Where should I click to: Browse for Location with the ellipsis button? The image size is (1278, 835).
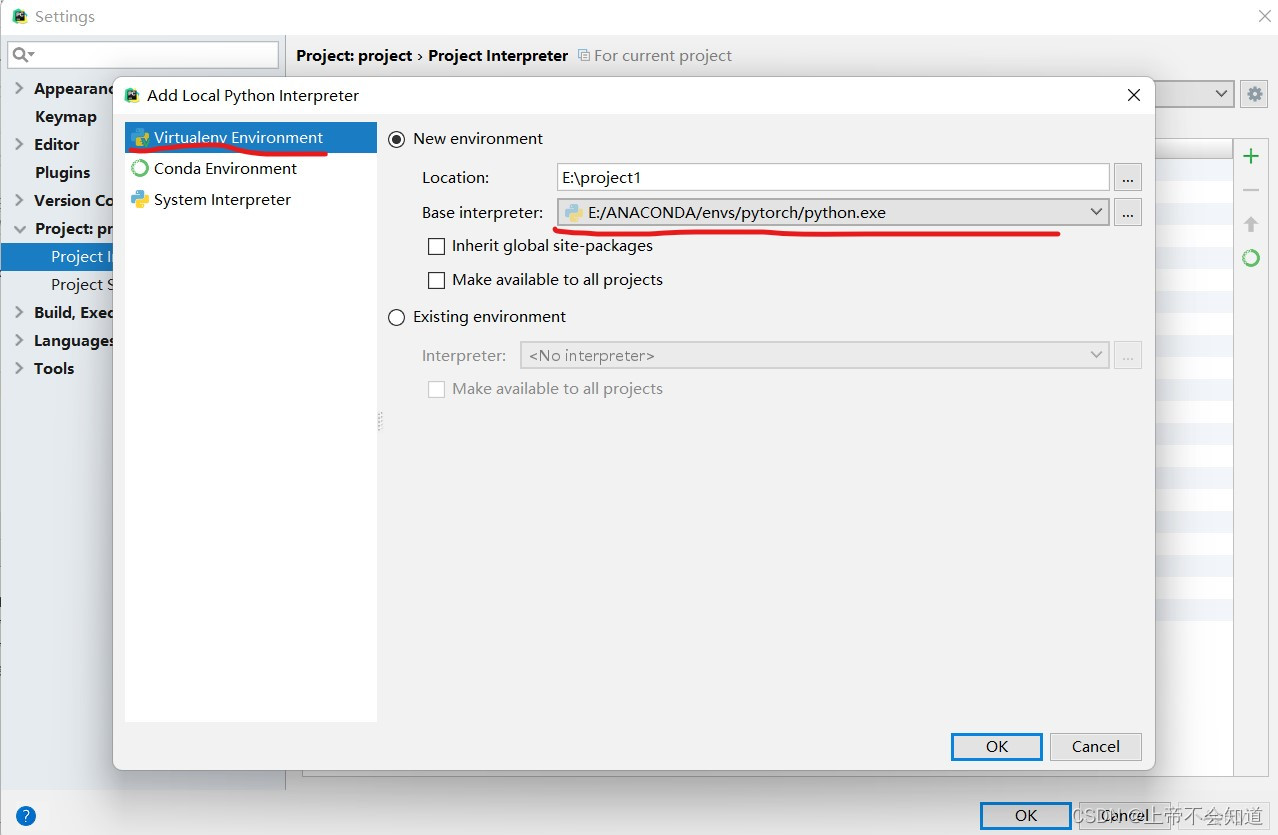1128,178
